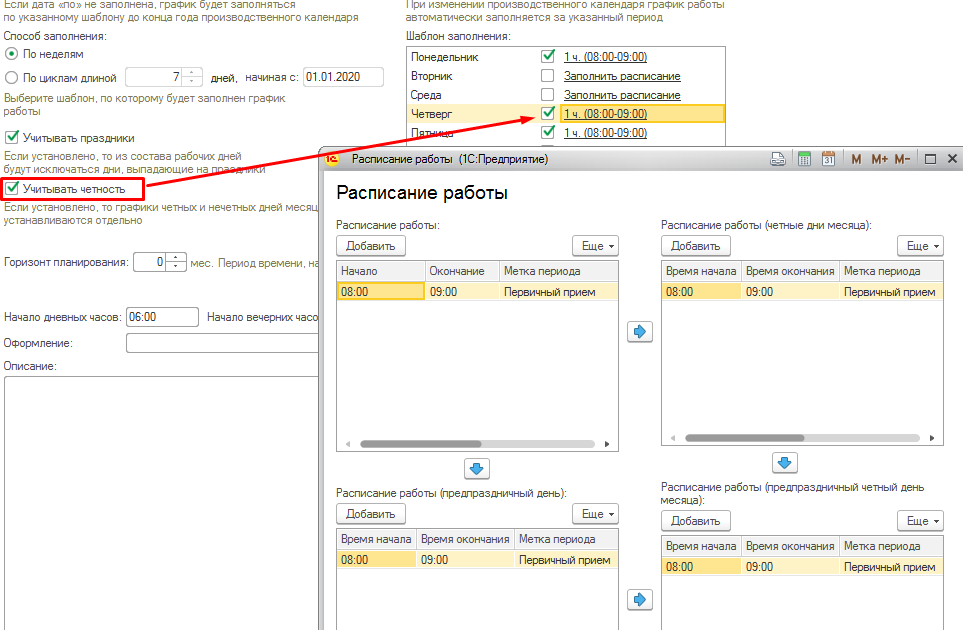Viewport: 963px width, 630px height.
Task: Expand the 'Еще' menu above main schedule table
Action: coord(595,246)
